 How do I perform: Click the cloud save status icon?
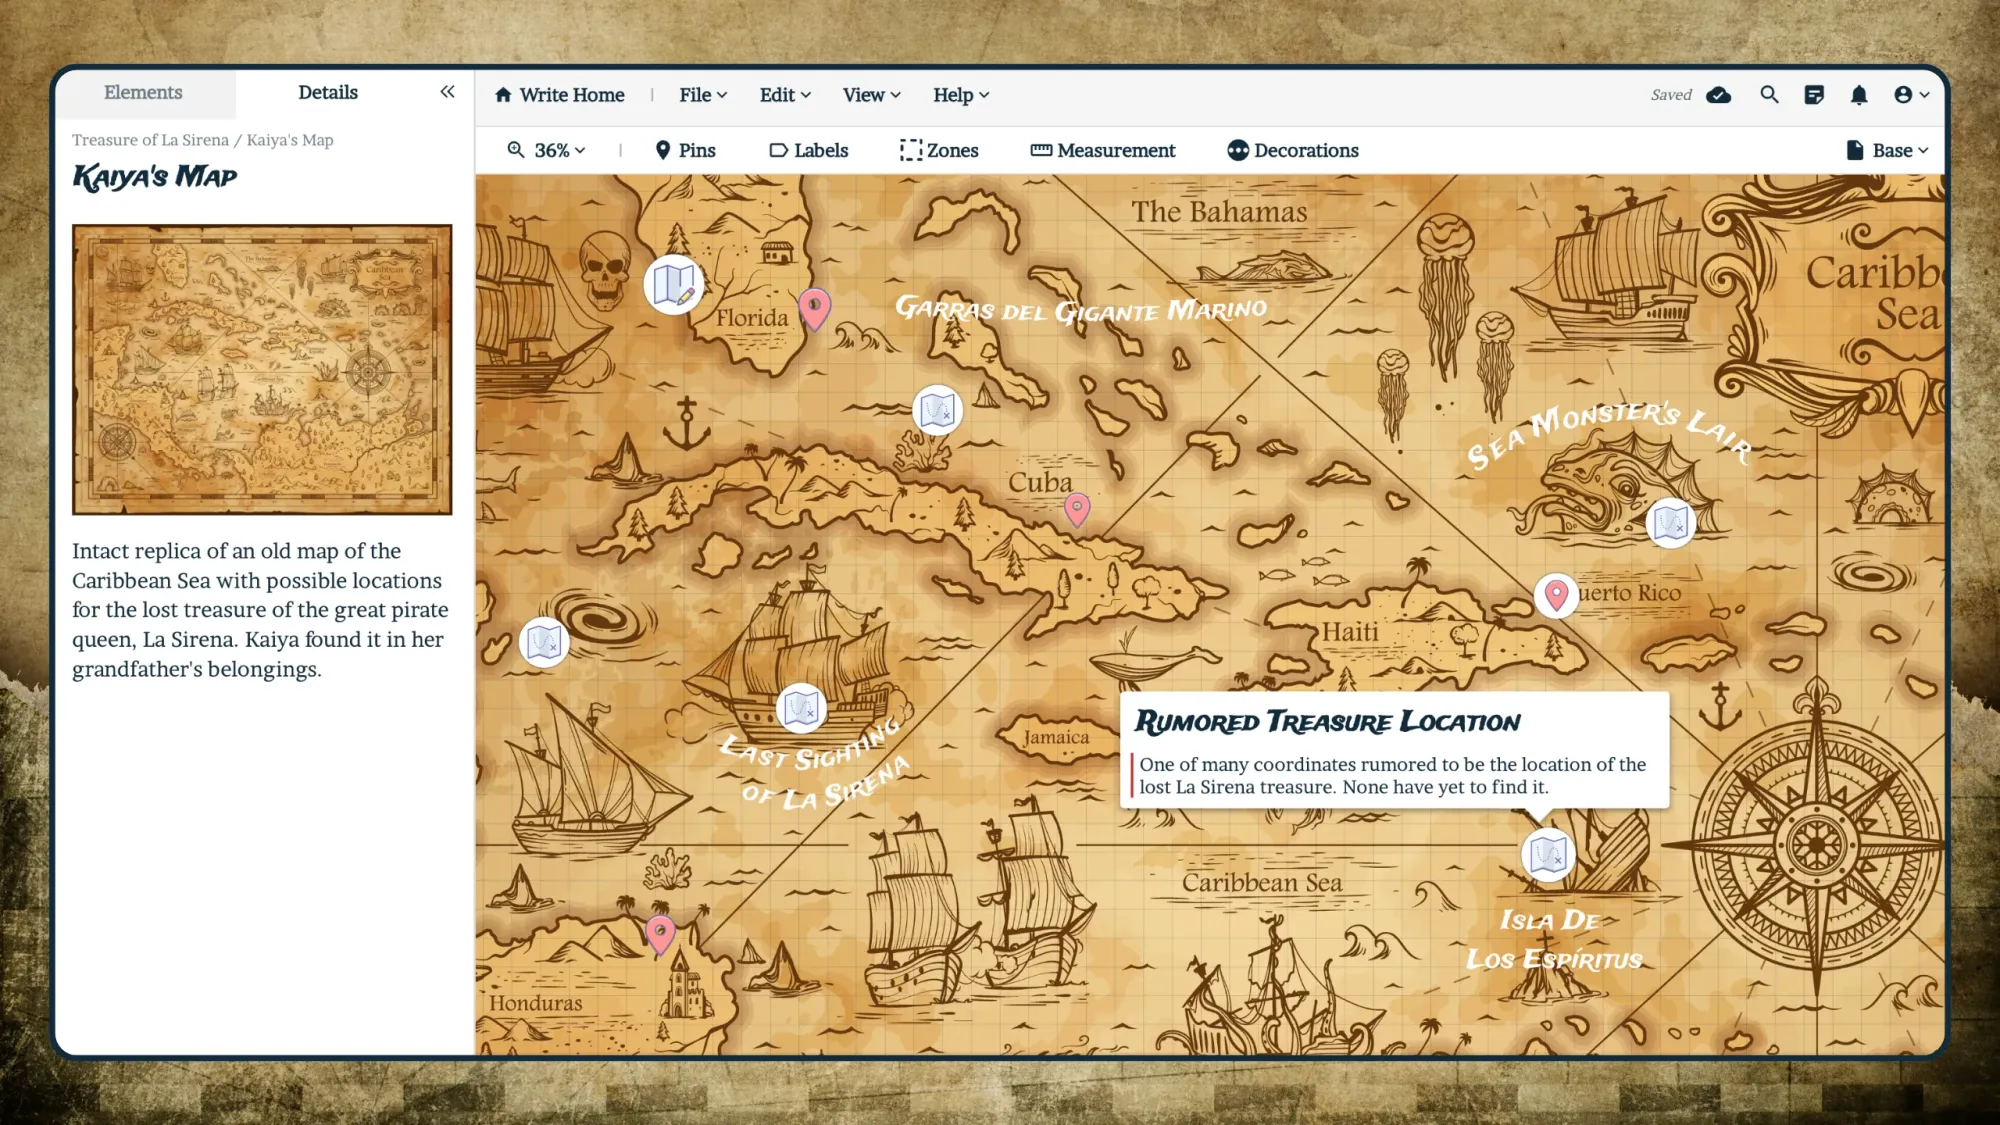[1718, 94]
